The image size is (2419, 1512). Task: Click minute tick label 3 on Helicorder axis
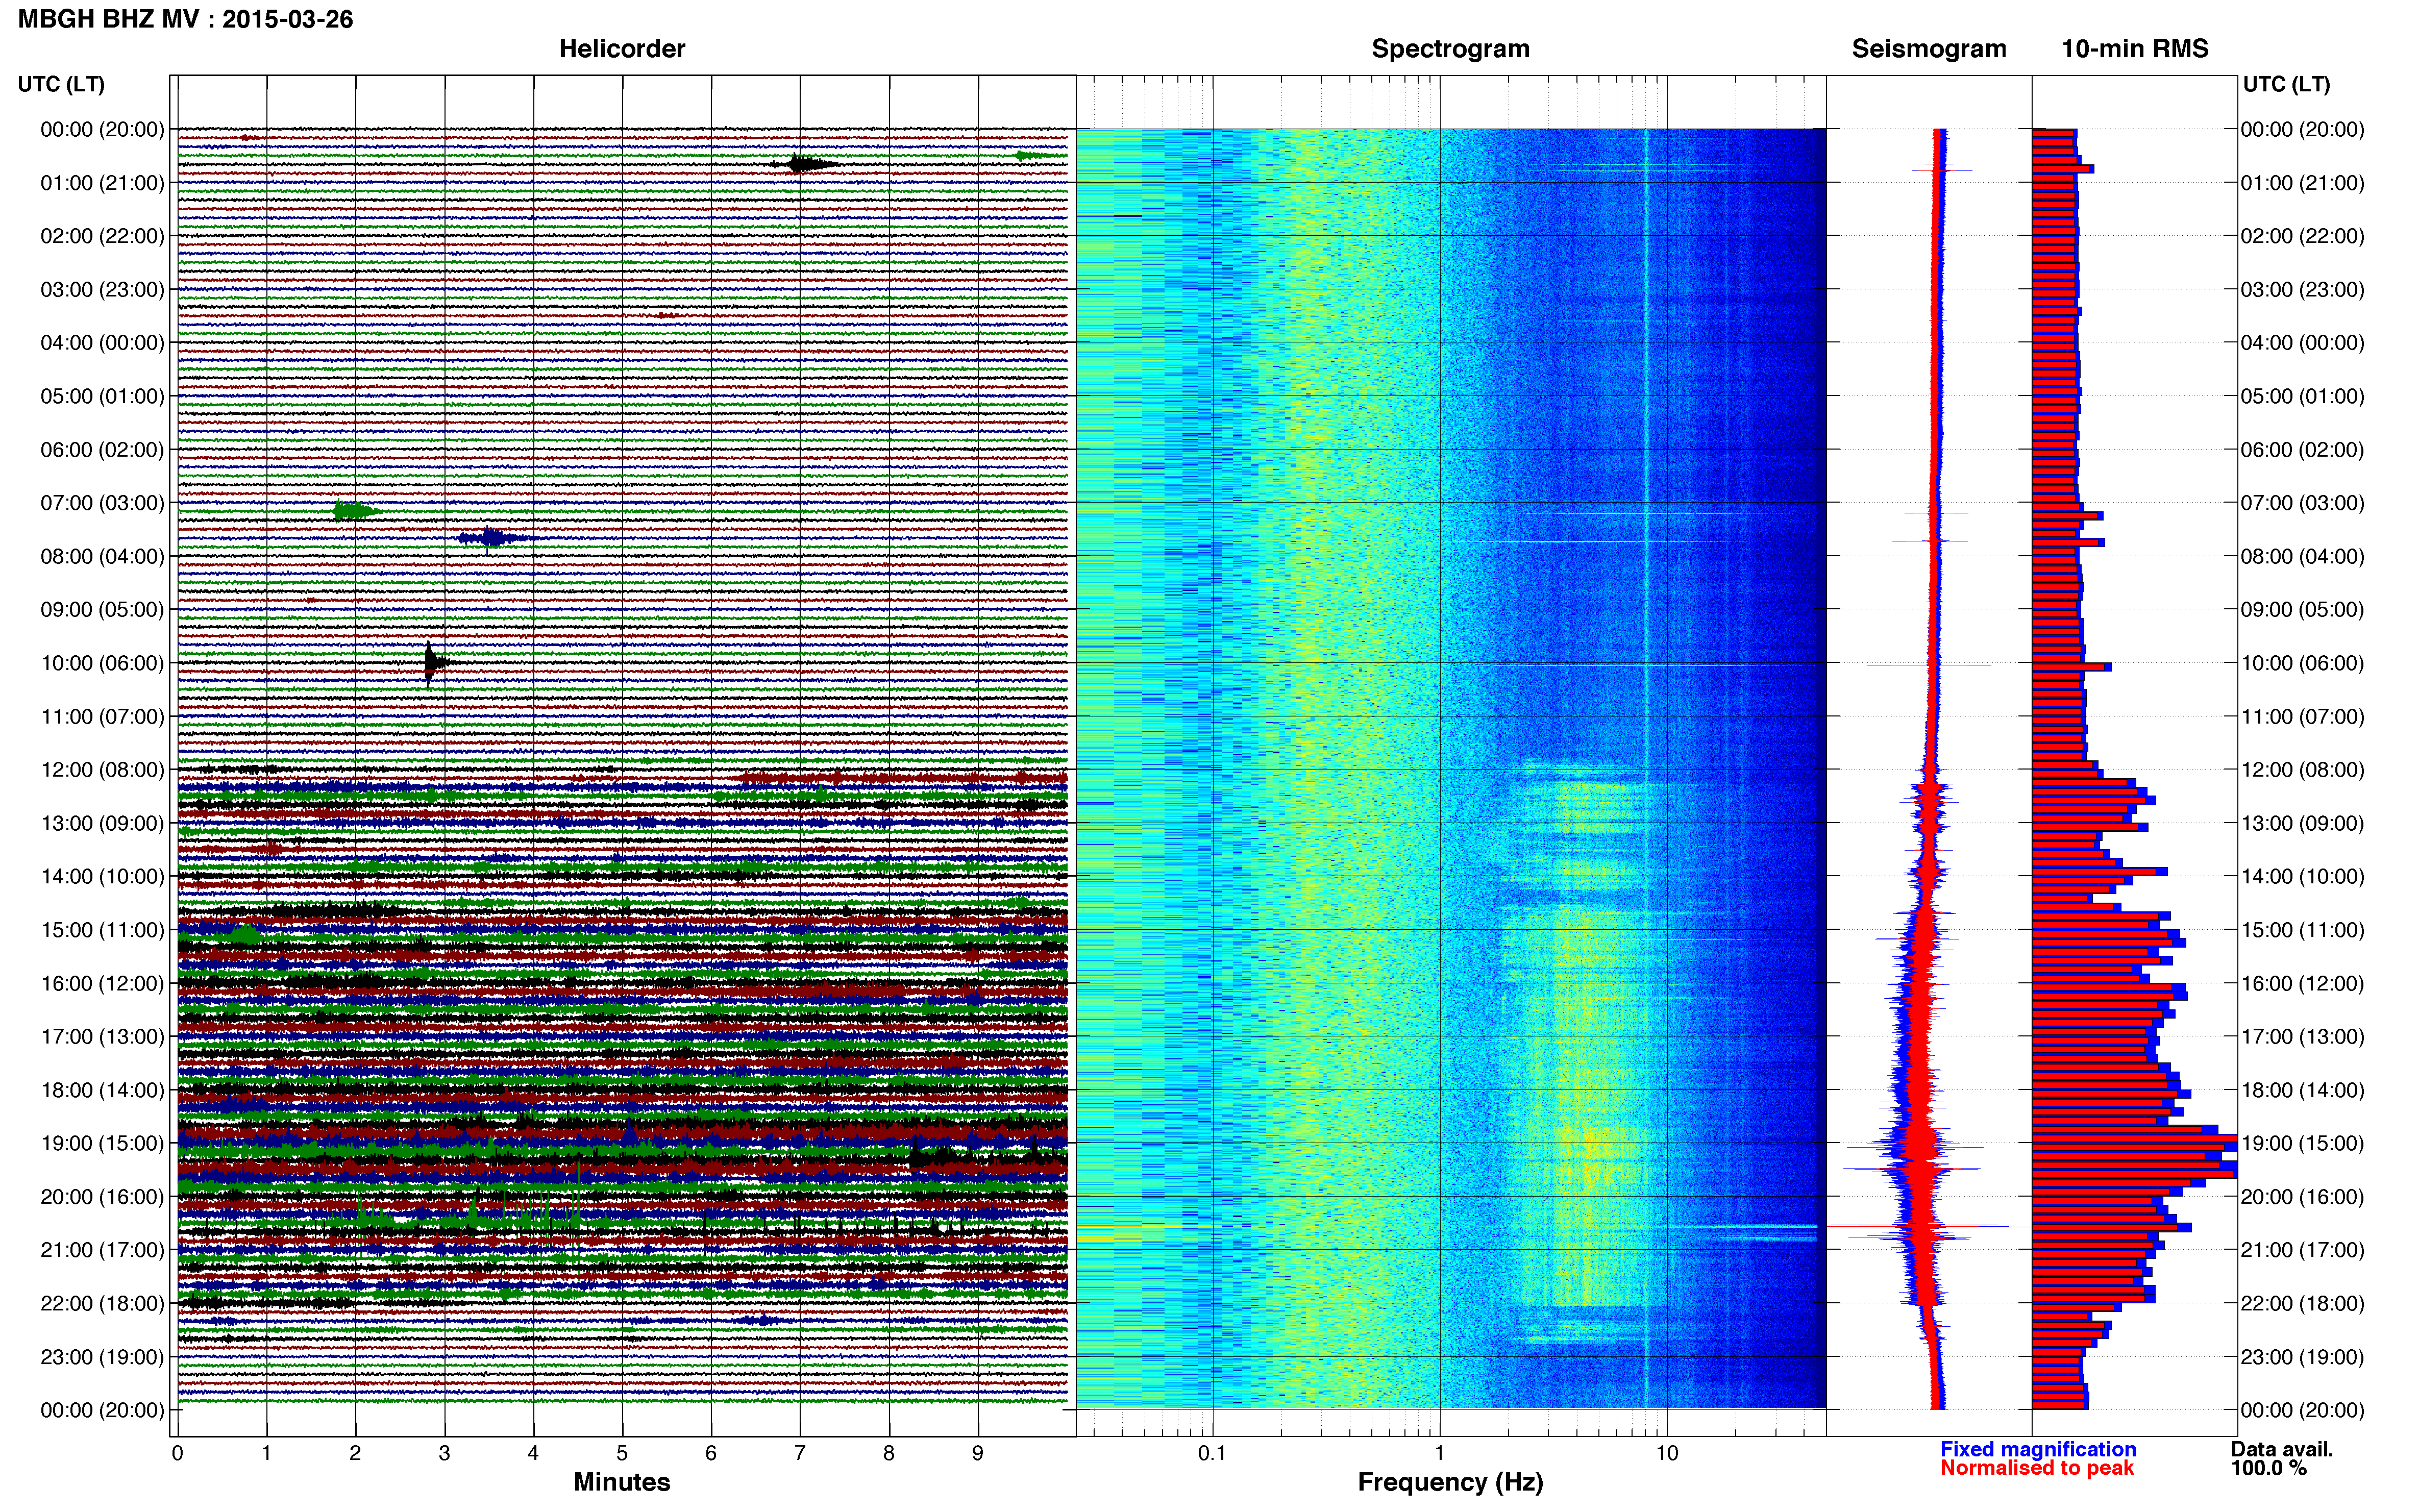coord(444,1453)
